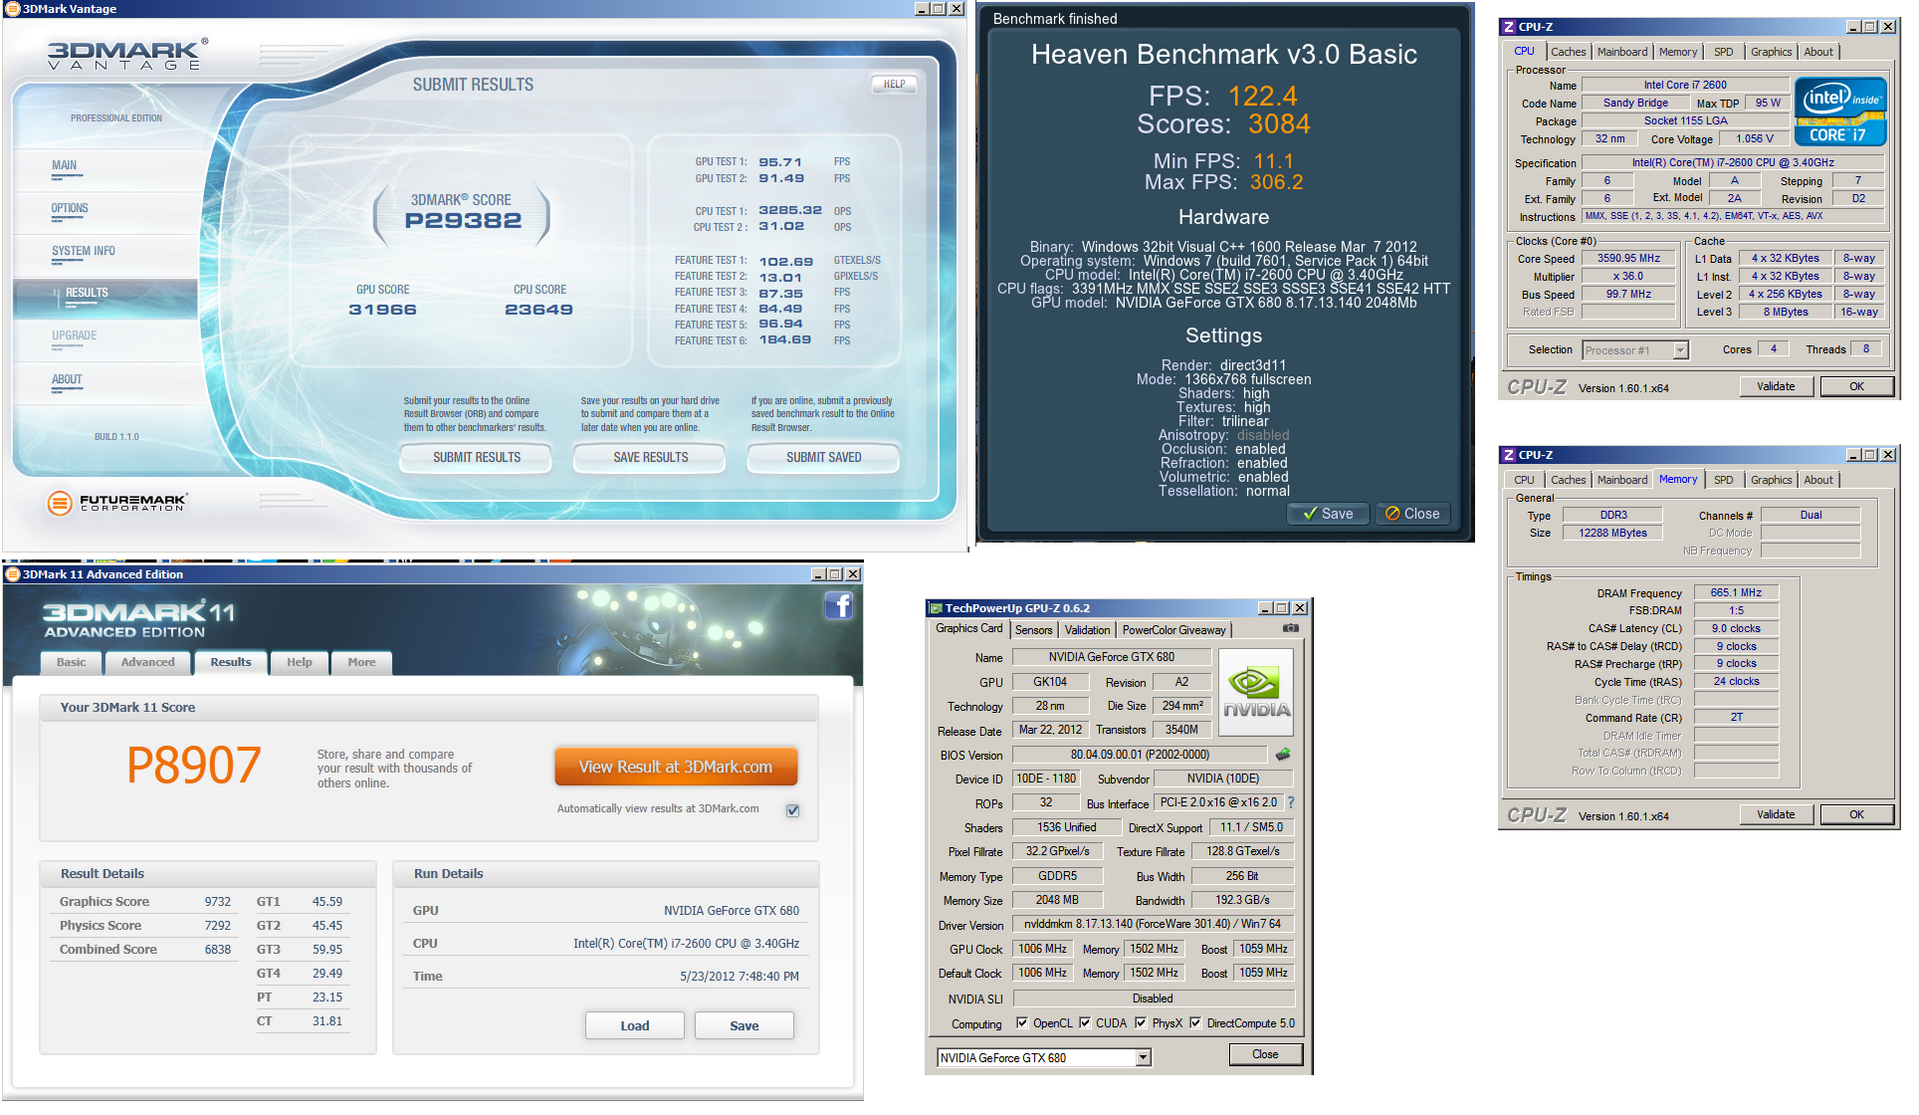Open Graphics tab in CPU-Z Memory window
Viewport: 1919px width, 1115px height.
pos(1771,480)
